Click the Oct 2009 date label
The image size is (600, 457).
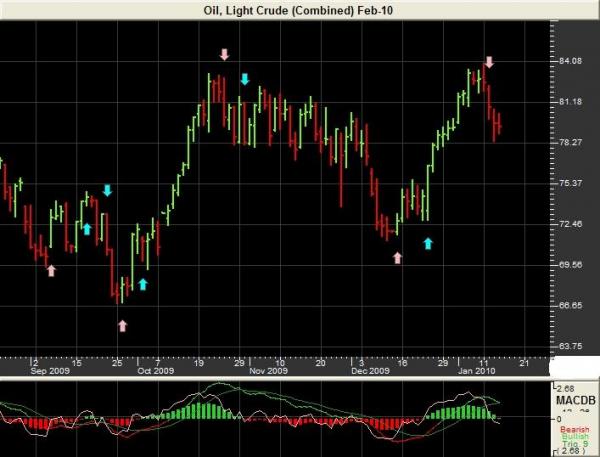[156, 371]
